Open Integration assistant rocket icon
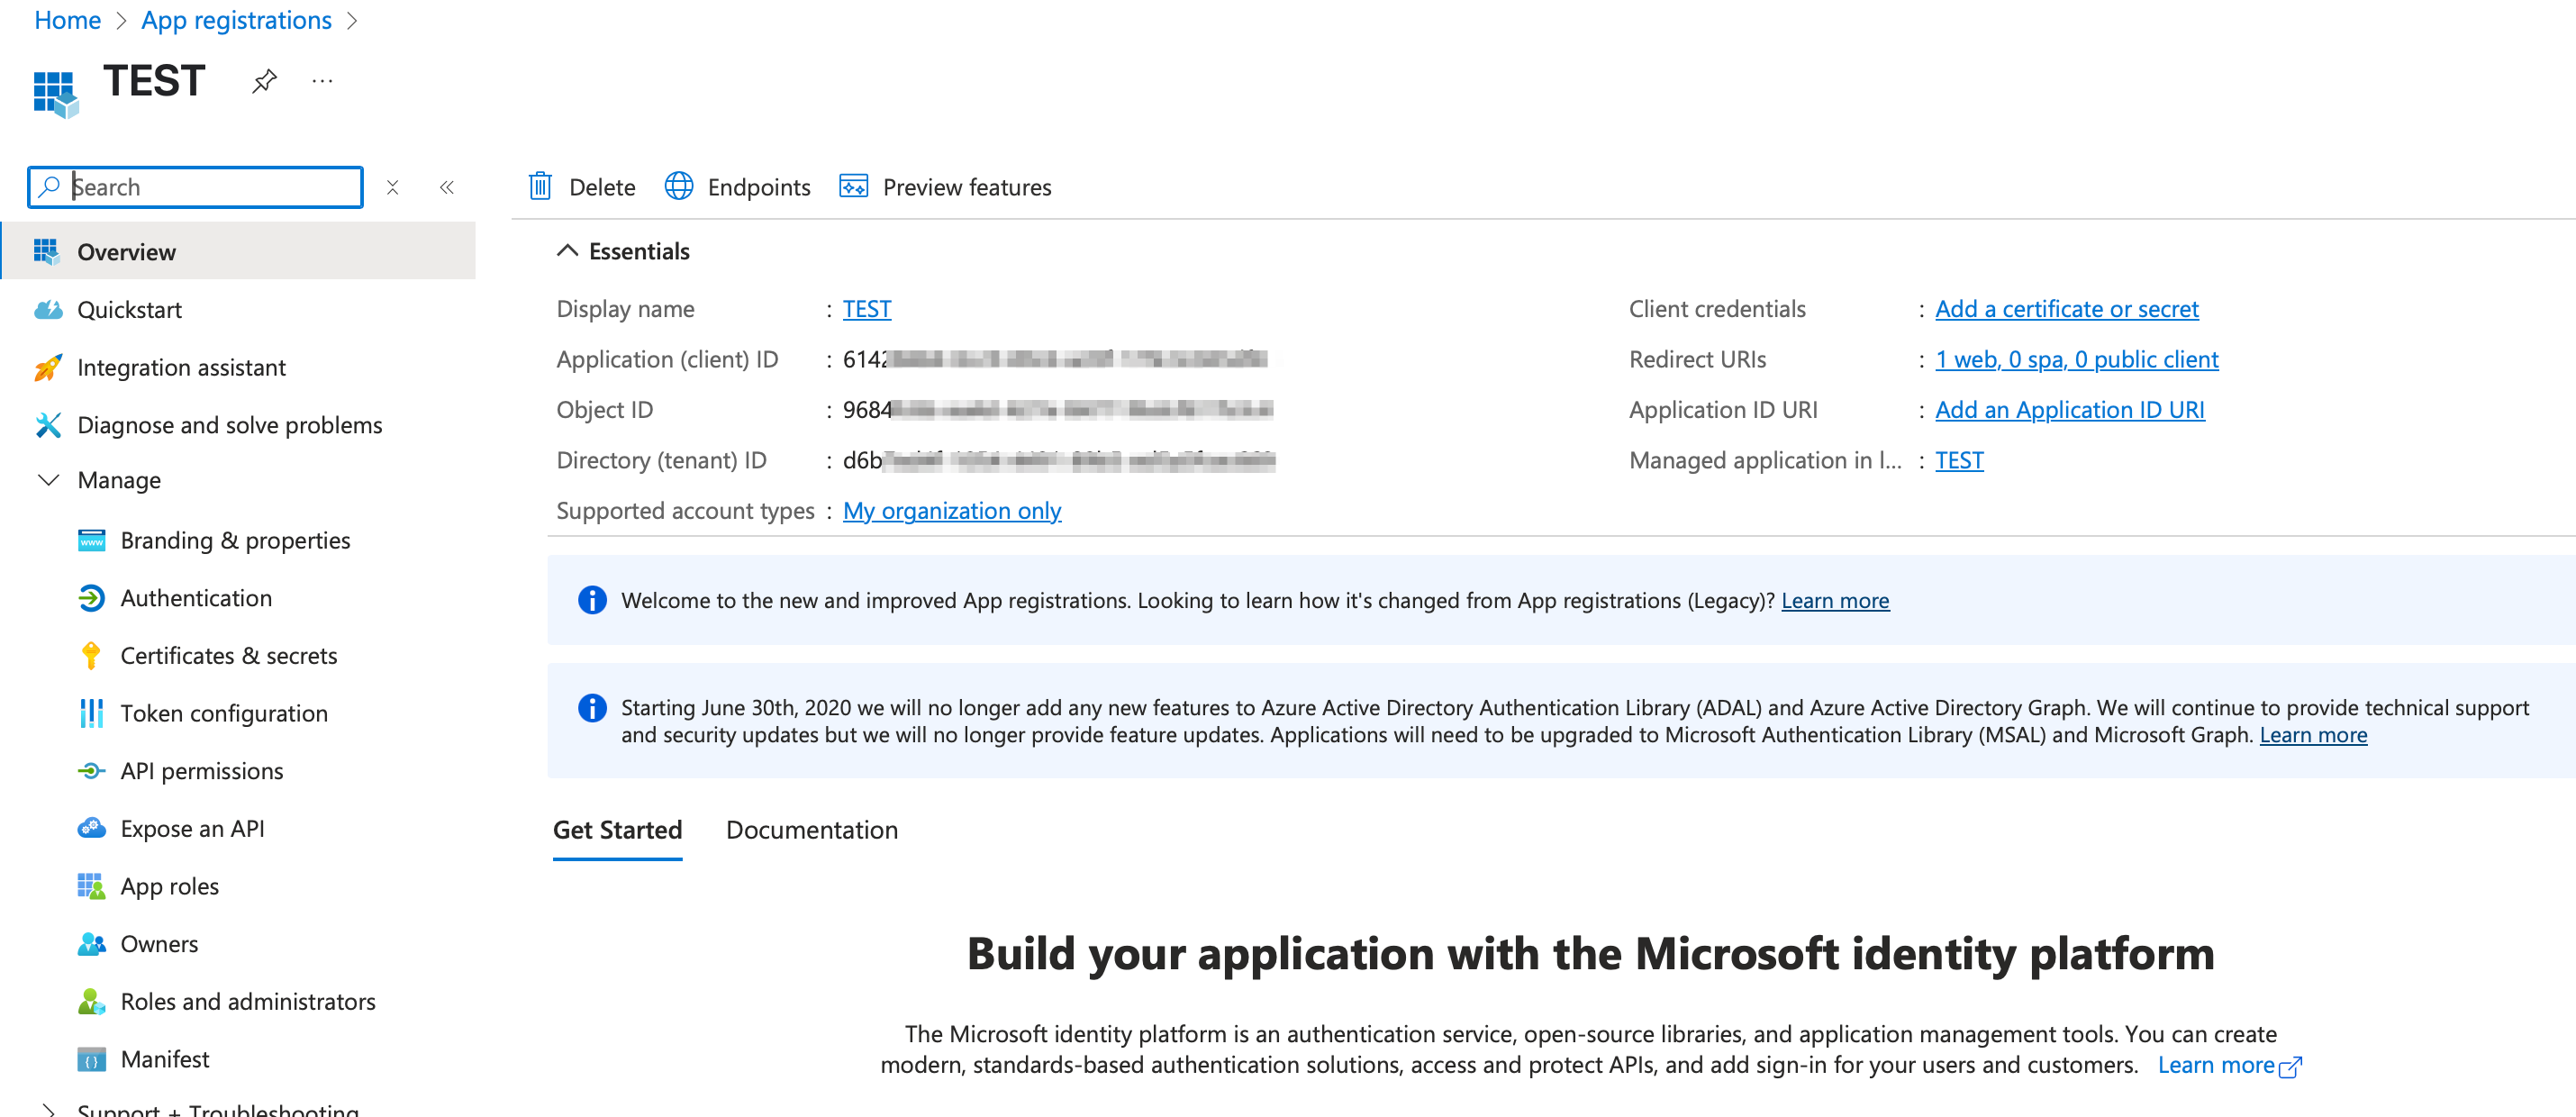The height and width of the screenshot is (1117, 2576). 47,367
